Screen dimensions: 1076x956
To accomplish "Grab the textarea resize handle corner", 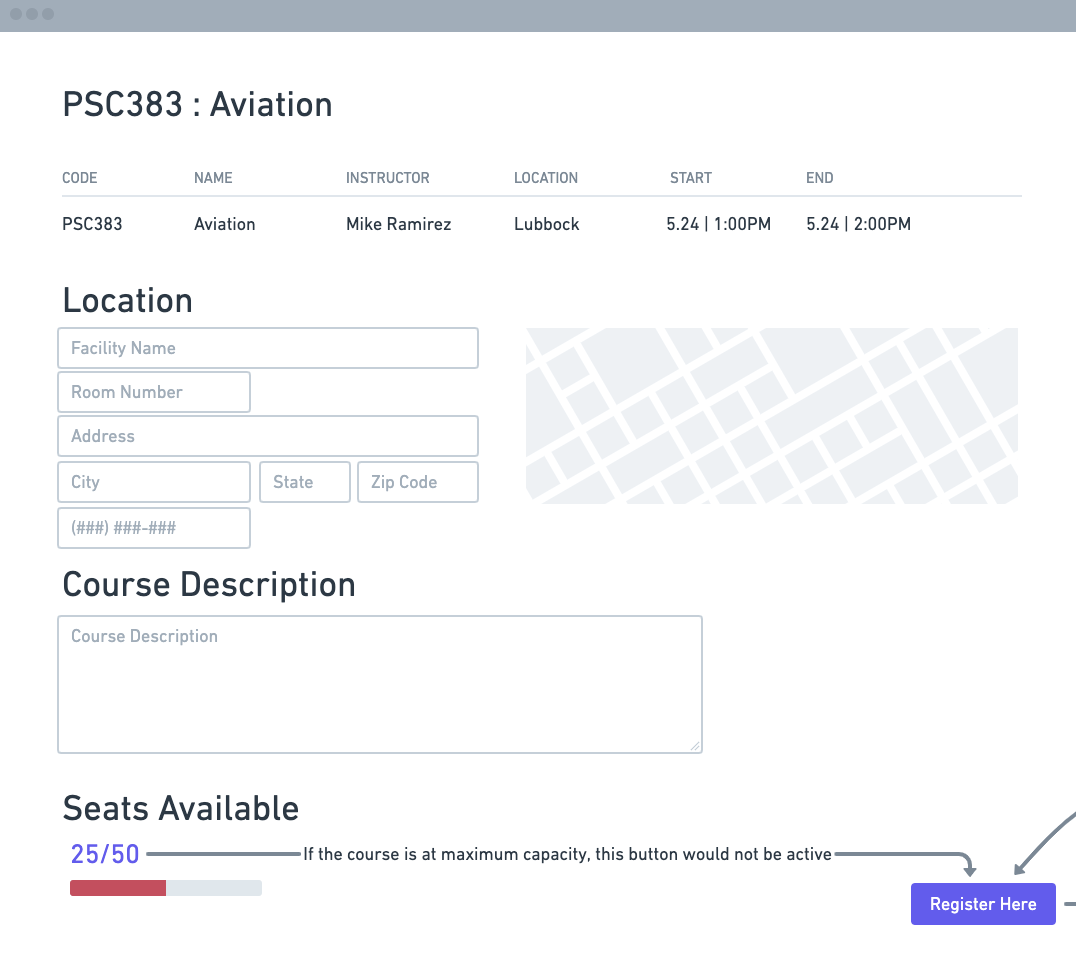I will (x=694, y=746).
